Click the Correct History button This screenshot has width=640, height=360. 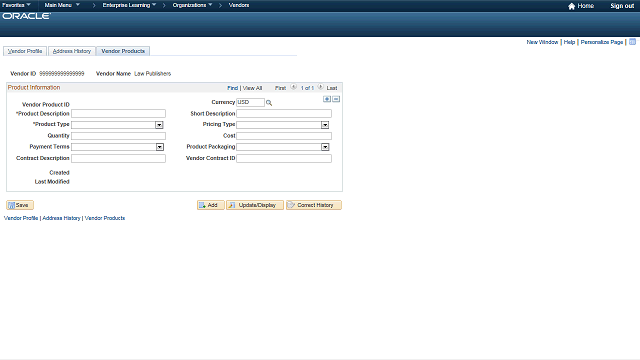313,205
